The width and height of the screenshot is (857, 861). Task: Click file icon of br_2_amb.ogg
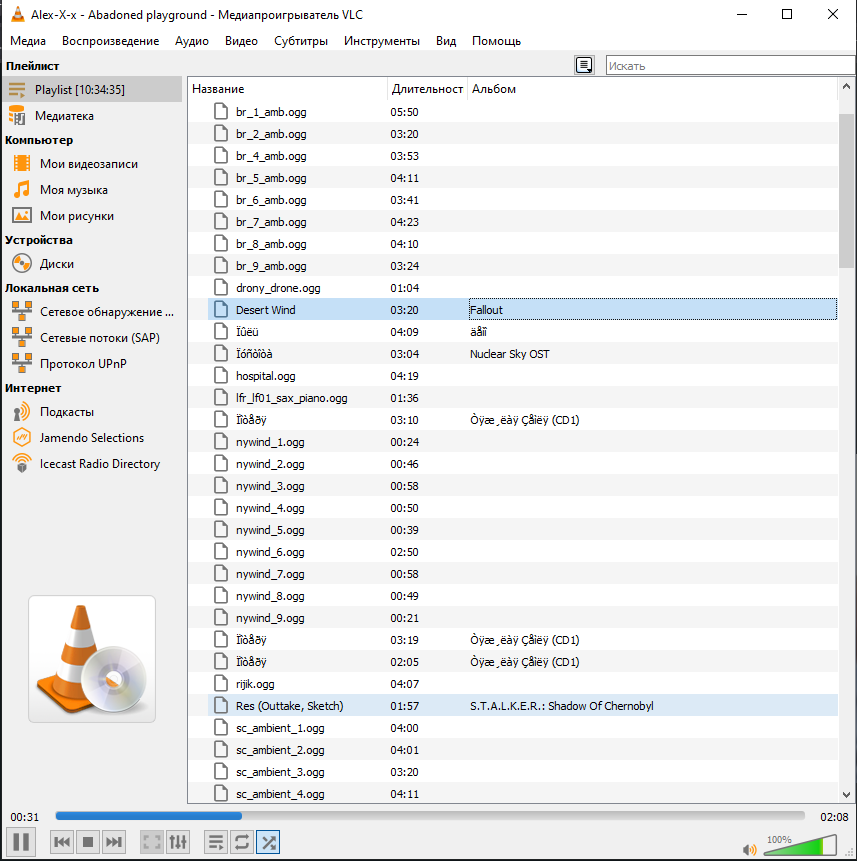click(x=221, y=134)
